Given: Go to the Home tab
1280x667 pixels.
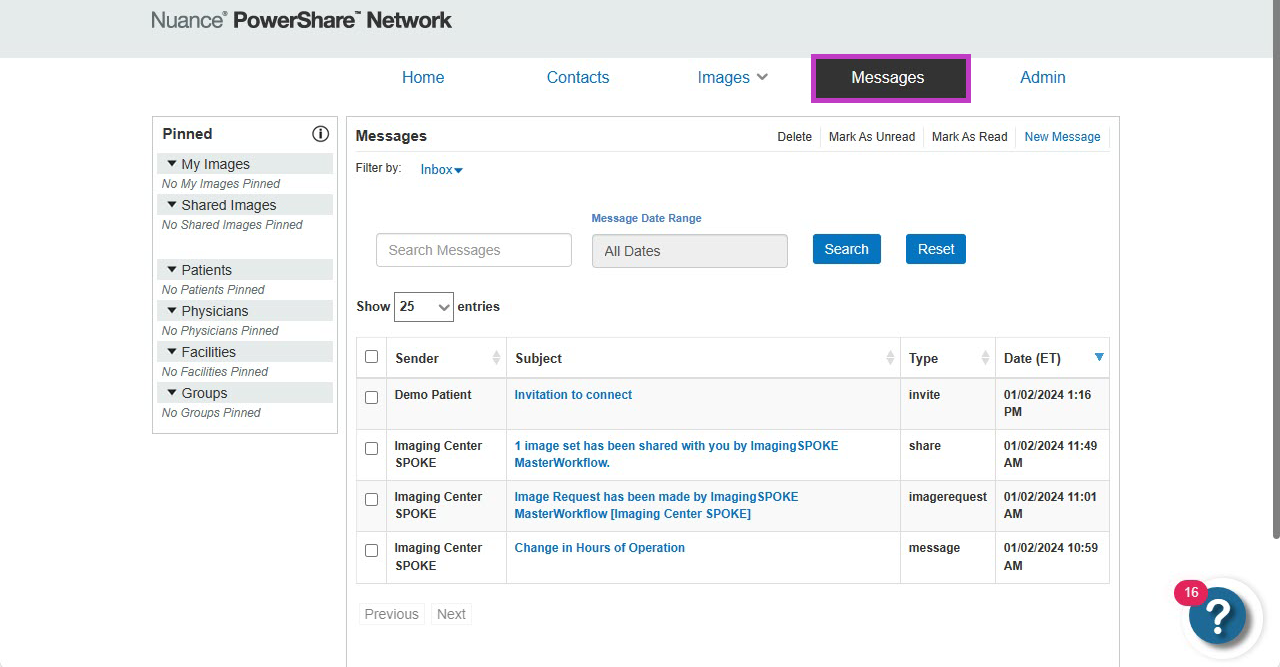Looking at the screenshot, I should click(423, 78).
